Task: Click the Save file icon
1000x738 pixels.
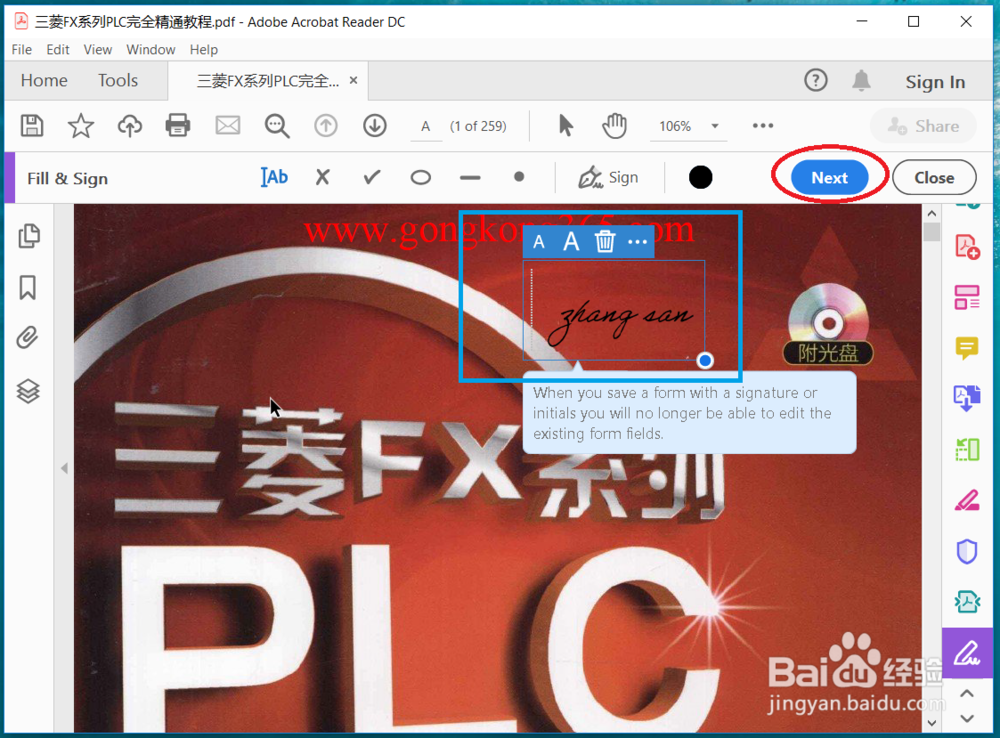Action: coord(32,126)
